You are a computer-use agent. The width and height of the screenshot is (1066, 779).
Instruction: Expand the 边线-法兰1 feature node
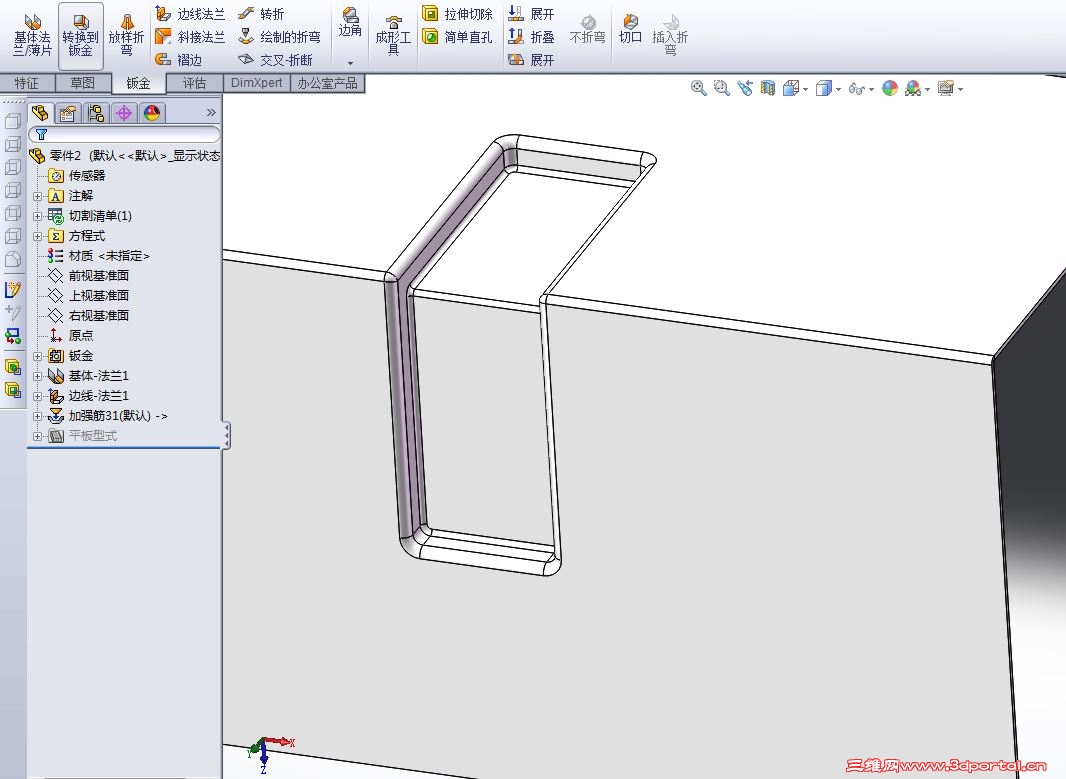37,396
